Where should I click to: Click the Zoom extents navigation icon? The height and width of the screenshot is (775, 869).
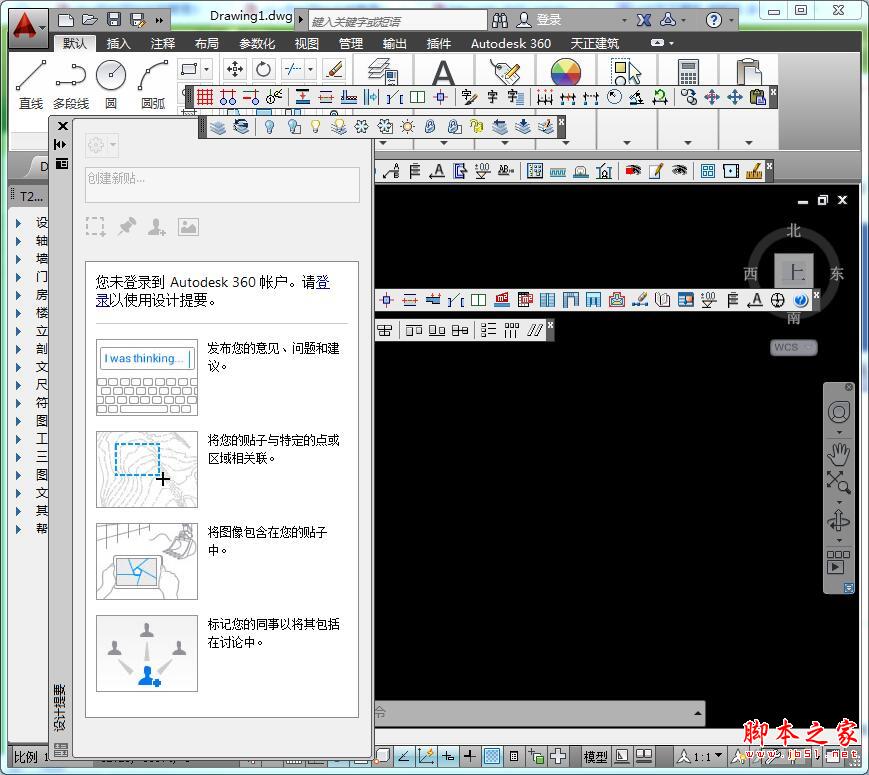839,482
